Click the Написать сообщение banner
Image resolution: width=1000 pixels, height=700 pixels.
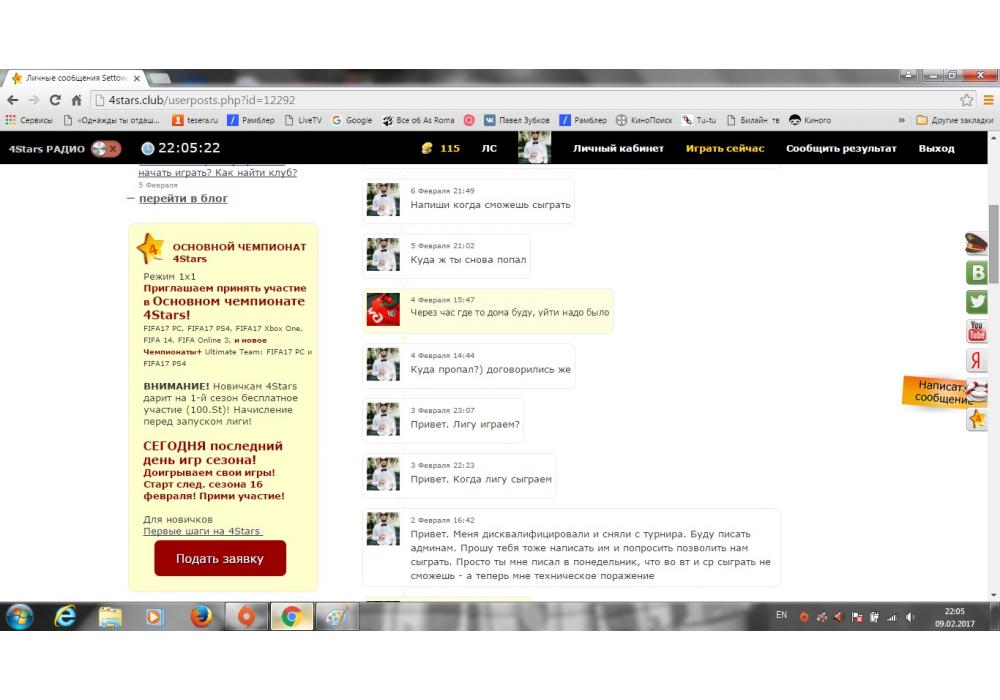point(940,391)
